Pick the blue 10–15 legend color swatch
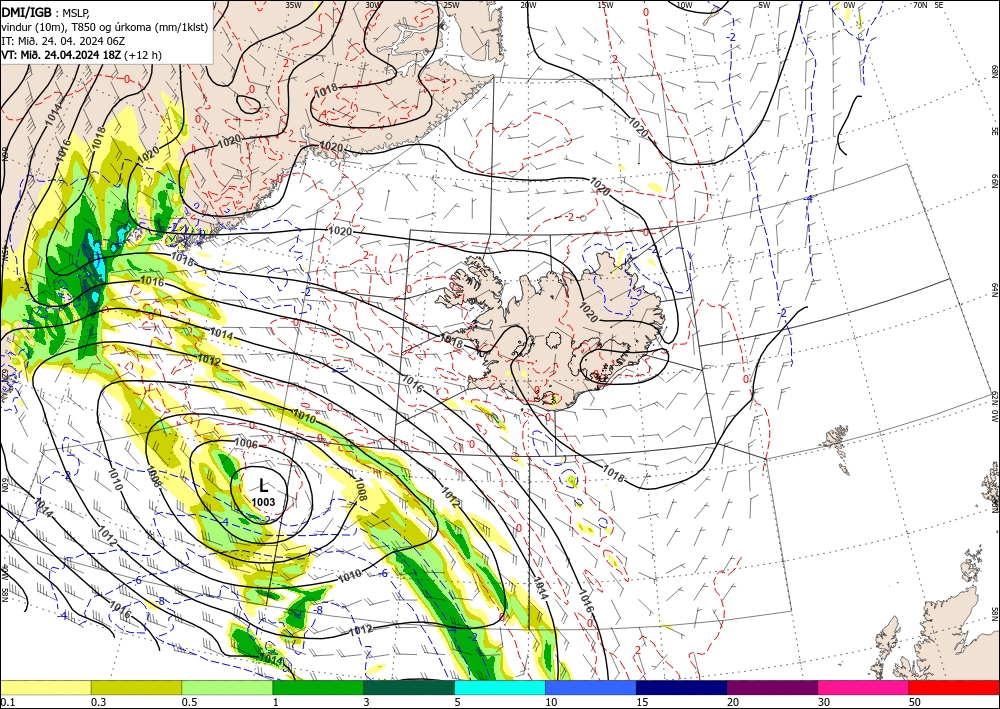 (x=591, y=687)
